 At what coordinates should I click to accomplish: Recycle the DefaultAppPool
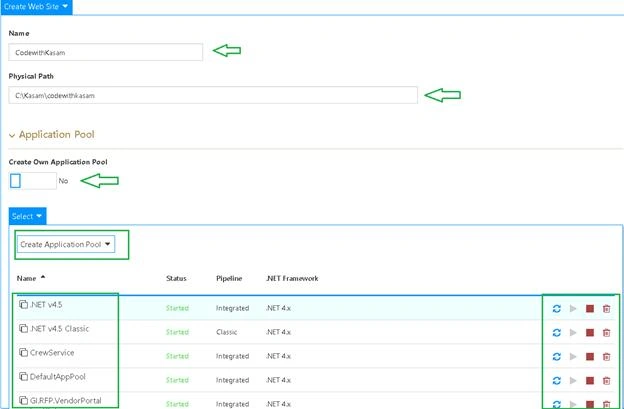(x=557, y=380)
